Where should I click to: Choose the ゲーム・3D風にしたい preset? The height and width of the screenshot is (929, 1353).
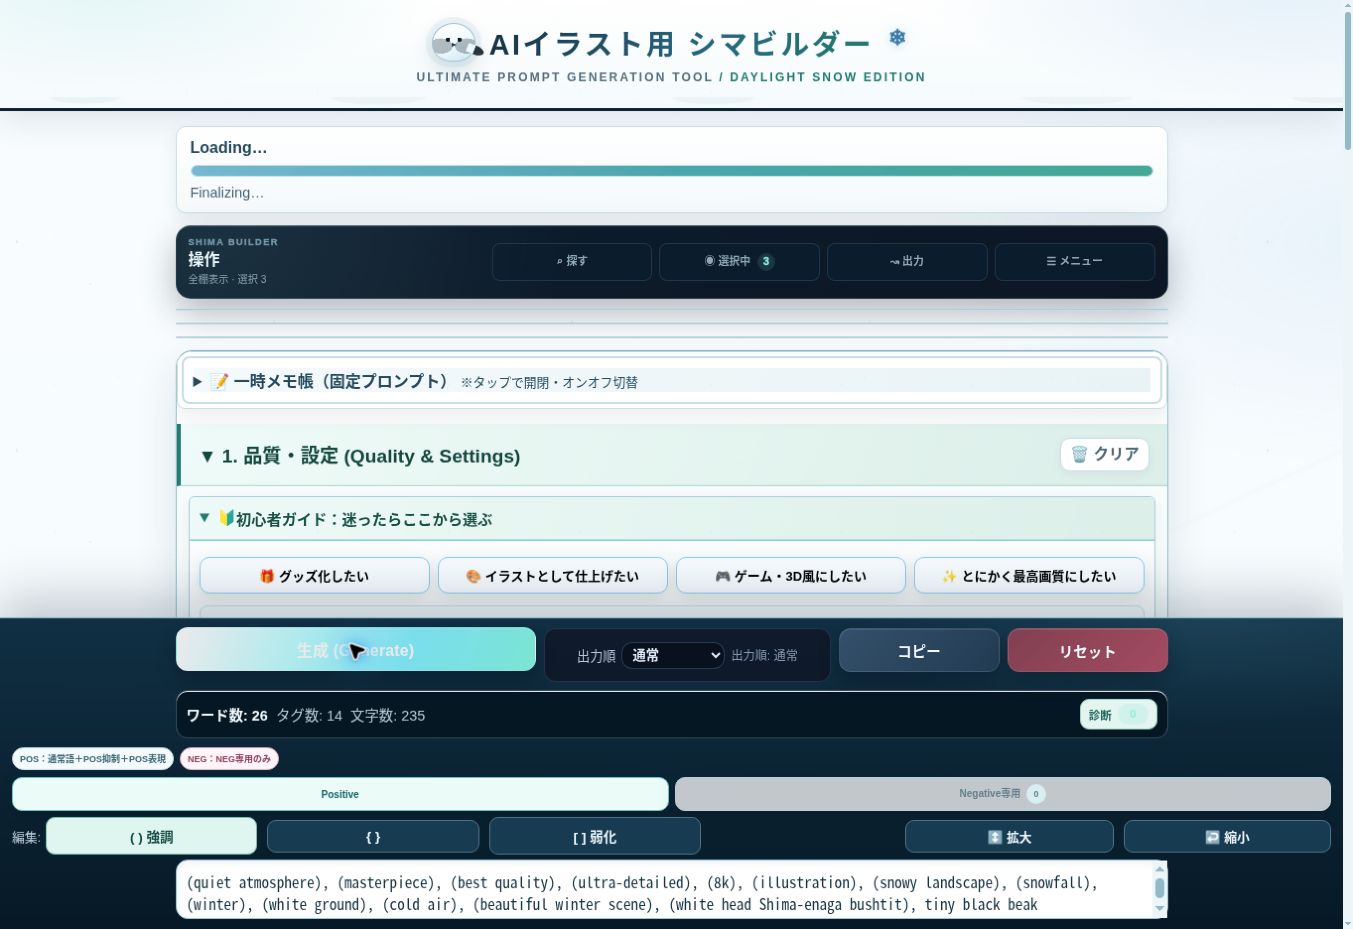[791, 576]
